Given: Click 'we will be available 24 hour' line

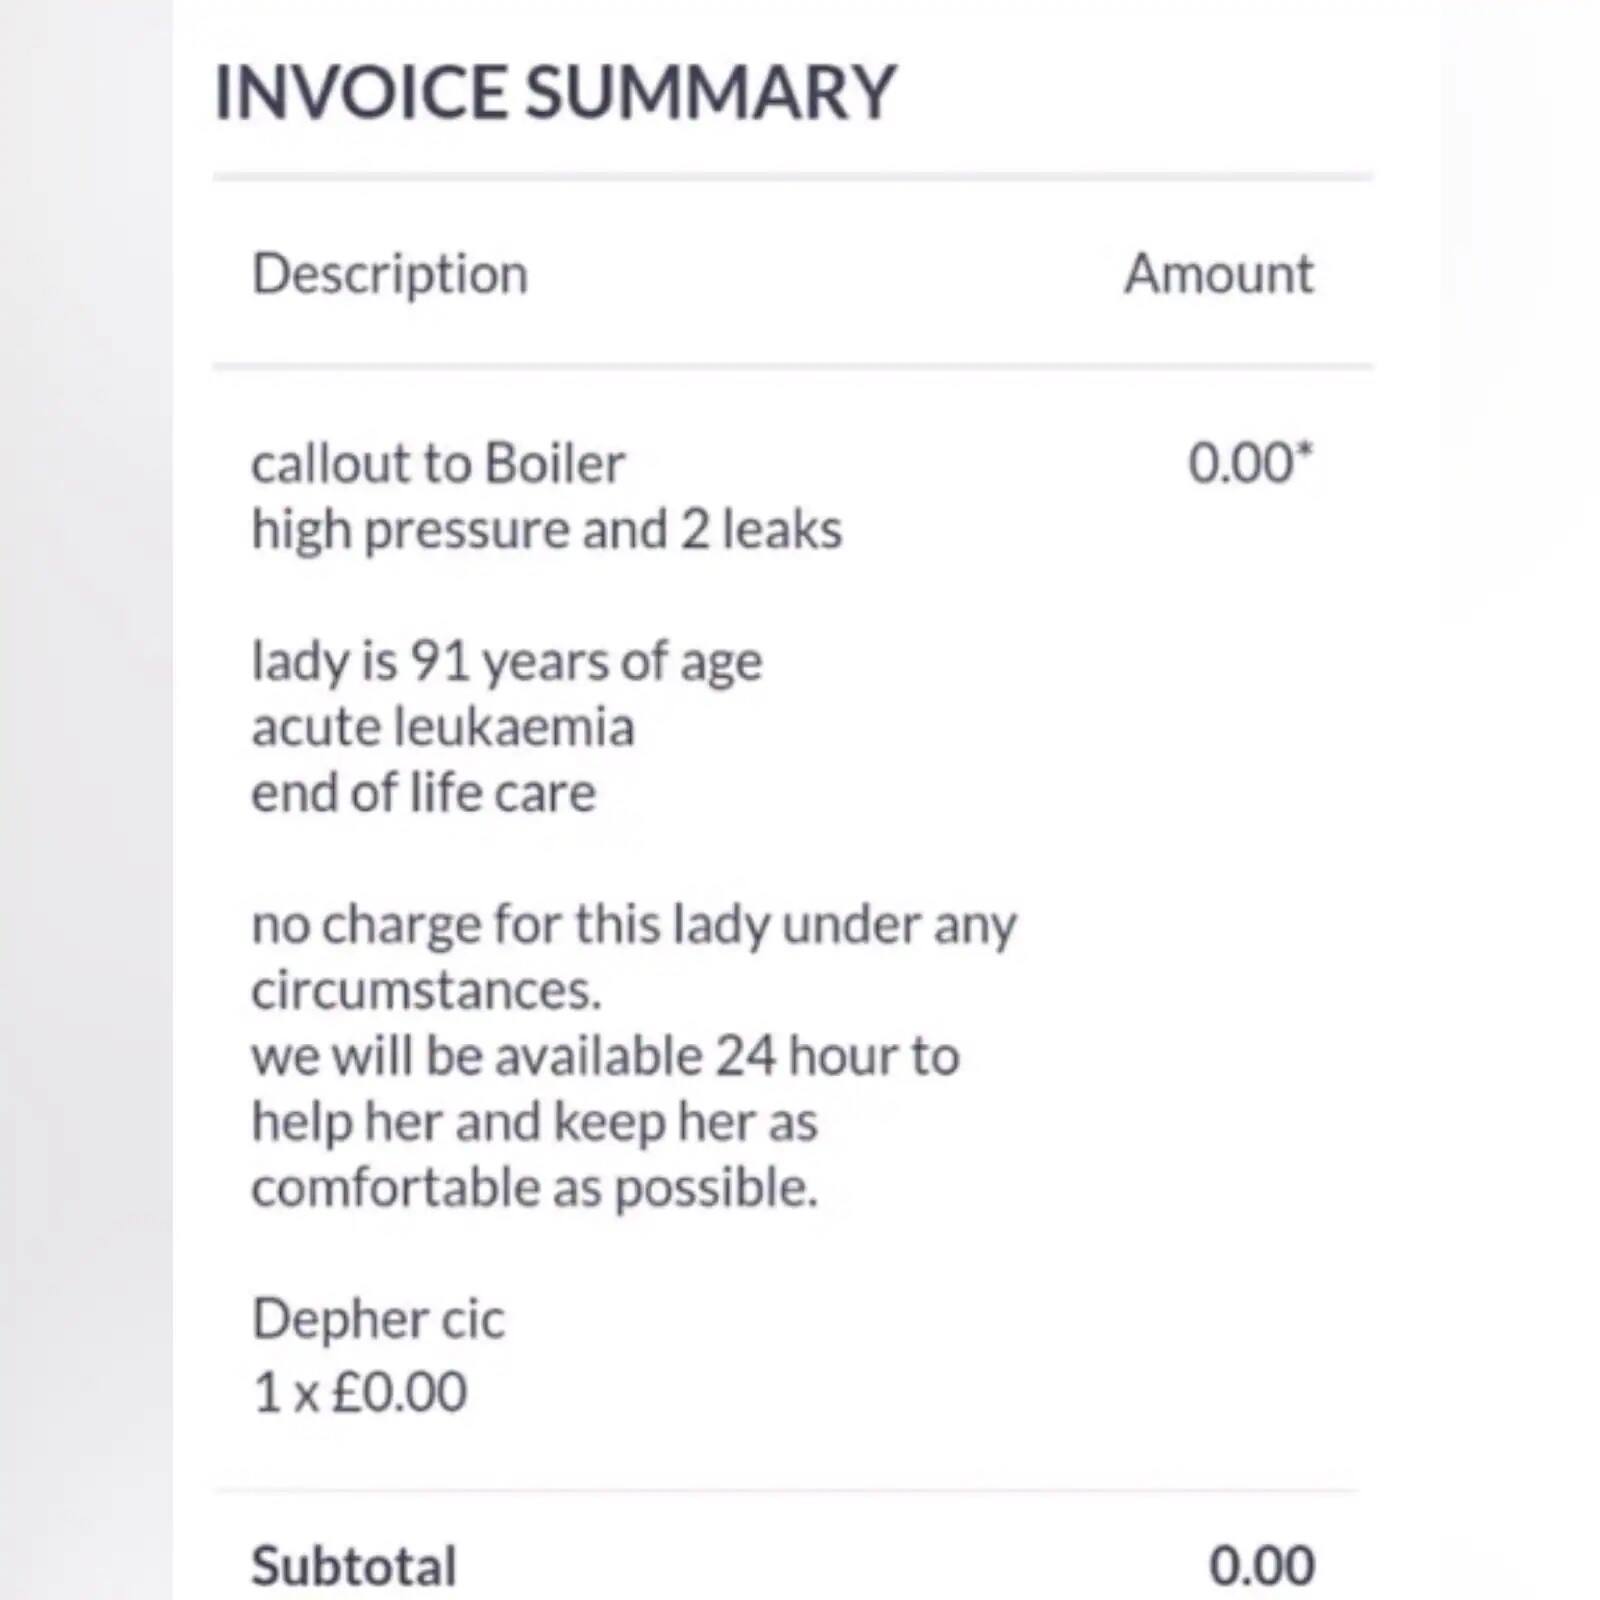Looking at the screenshot, I should (x=605, y=1056).
